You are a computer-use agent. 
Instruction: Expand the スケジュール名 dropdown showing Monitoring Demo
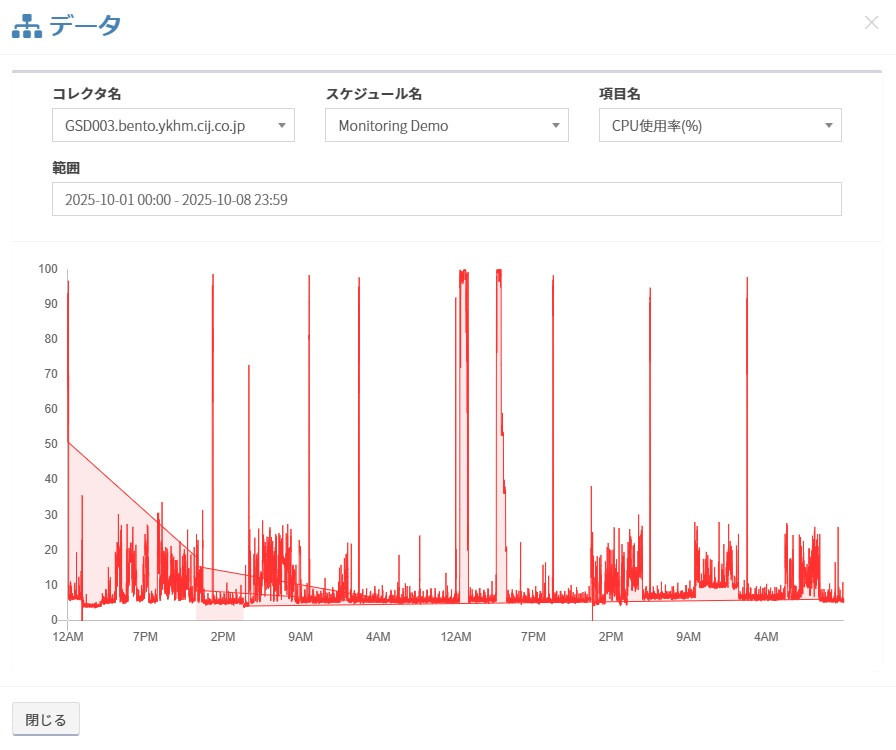point(446,126)
